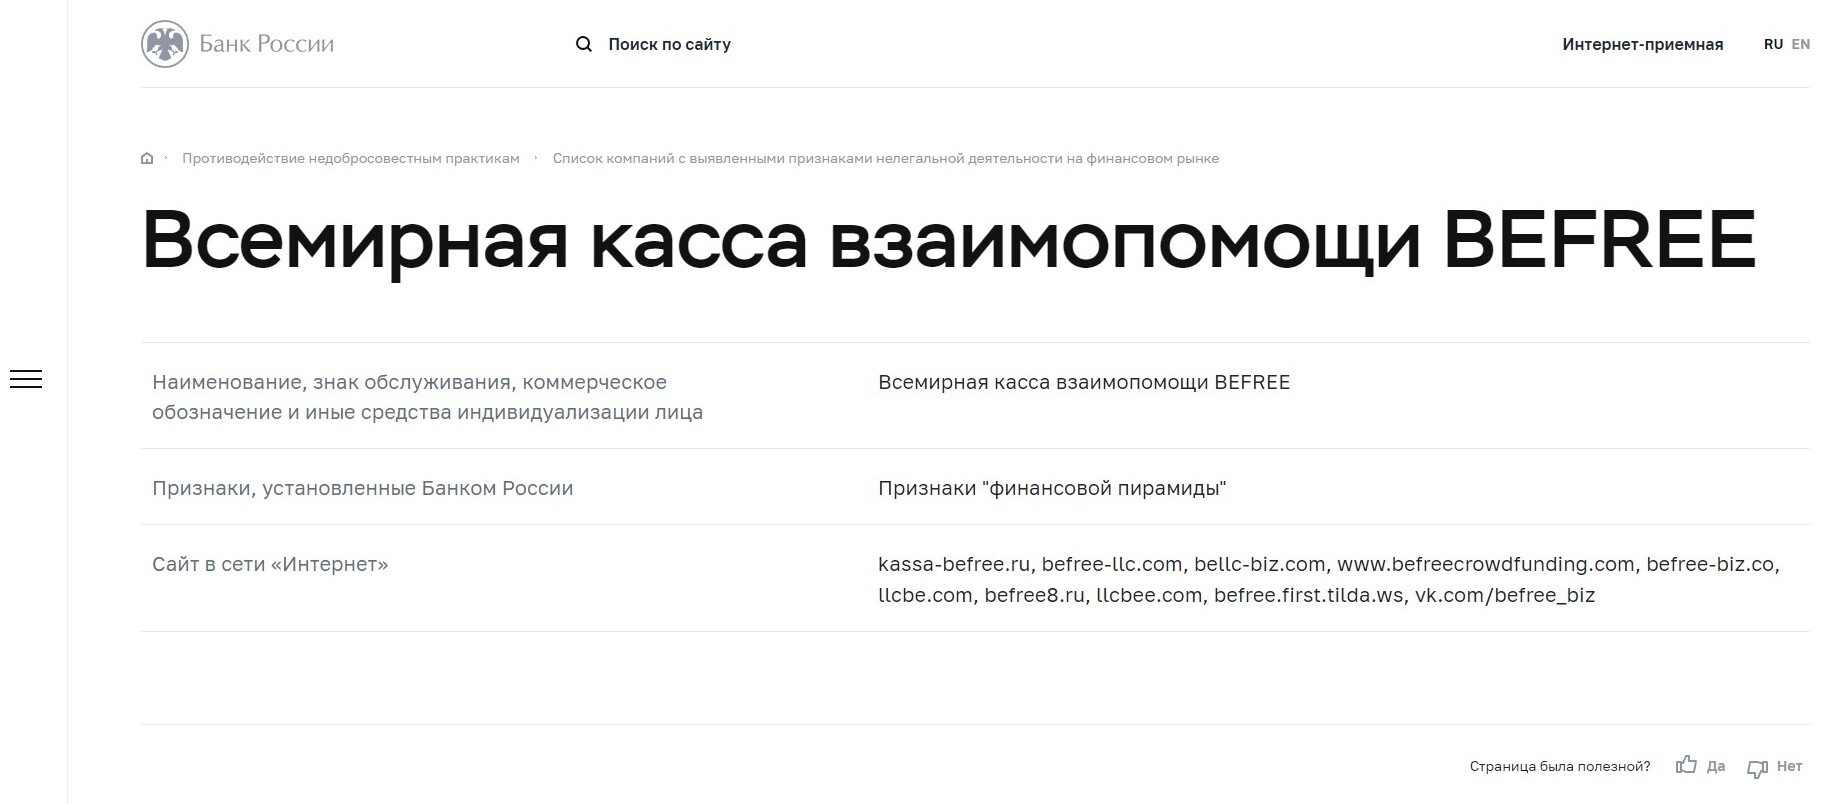Open breadcrumb Список компаний с выявленными признаками
This screenshot has height=804, width=1841.
click(x=886, y=158)
